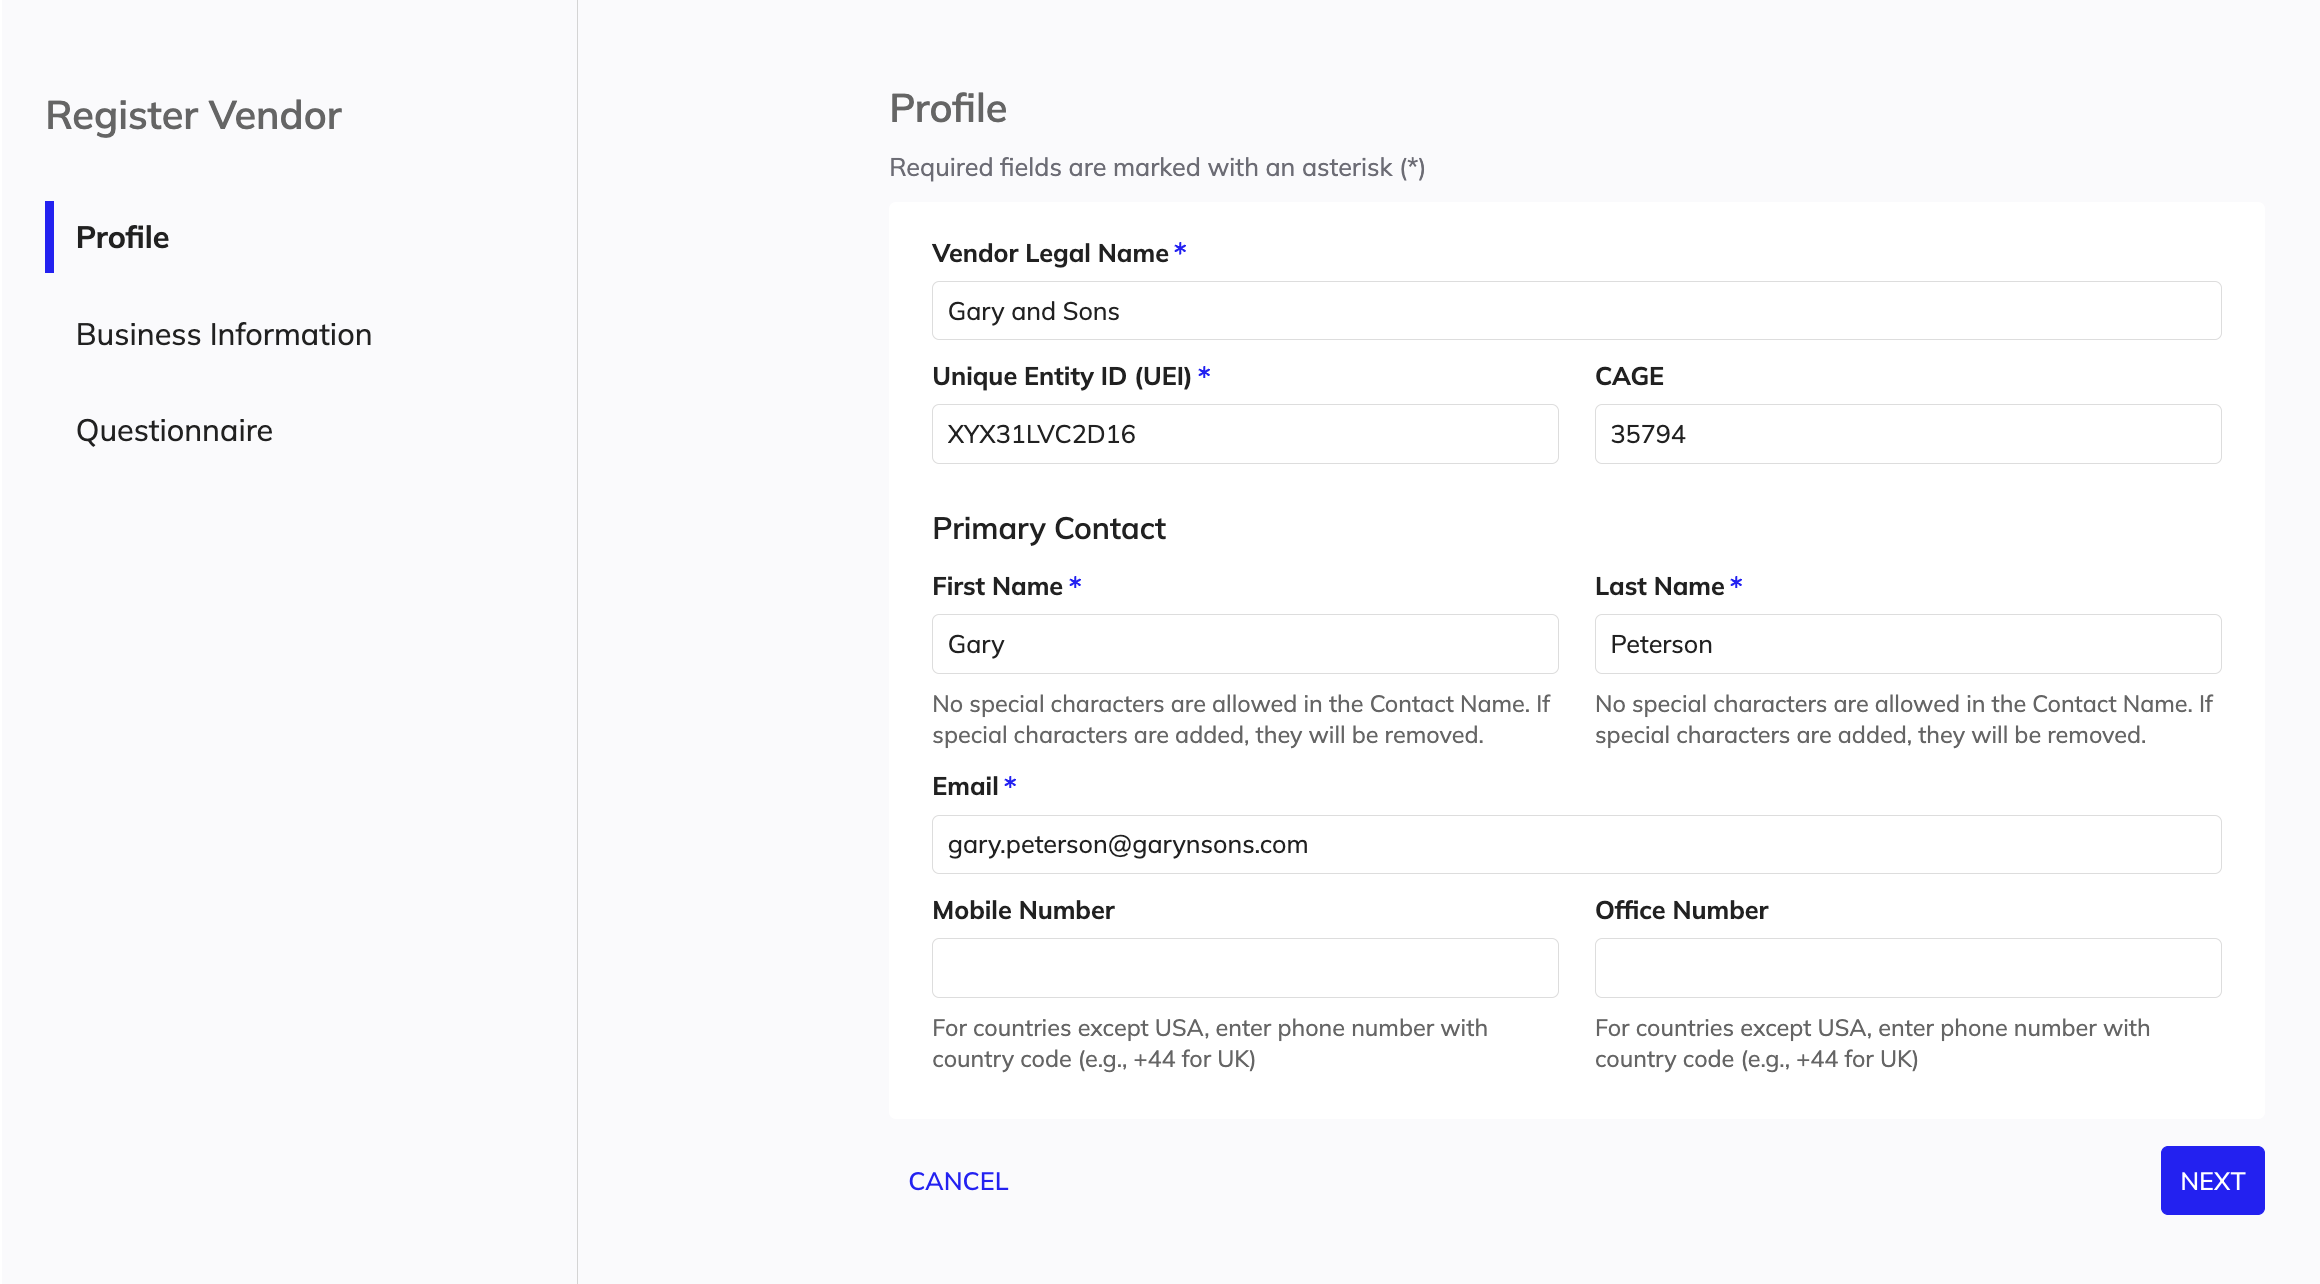Viewport: 2320px width, 1284px height.
Task: Click the Mobile Number label
Action: (1023, 911)
